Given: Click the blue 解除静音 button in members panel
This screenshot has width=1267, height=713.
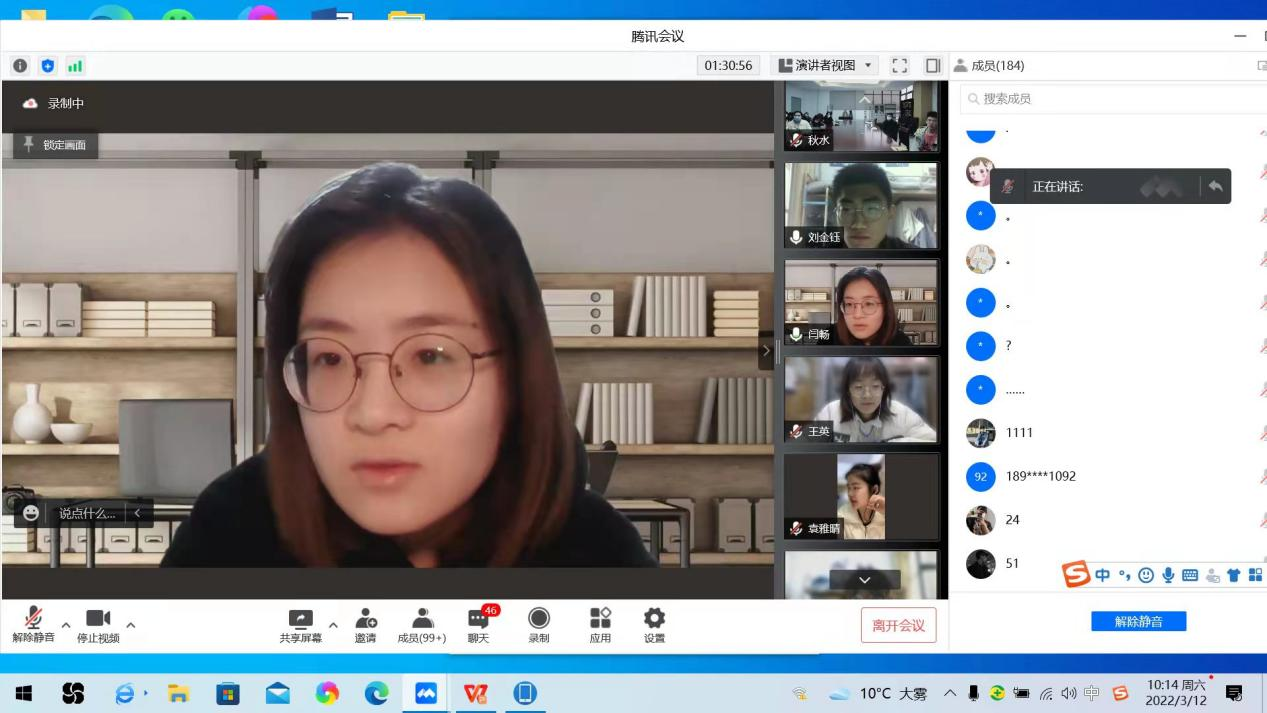Looking at the screenshot, I should pyautogui.click(x=1138, y=622).
